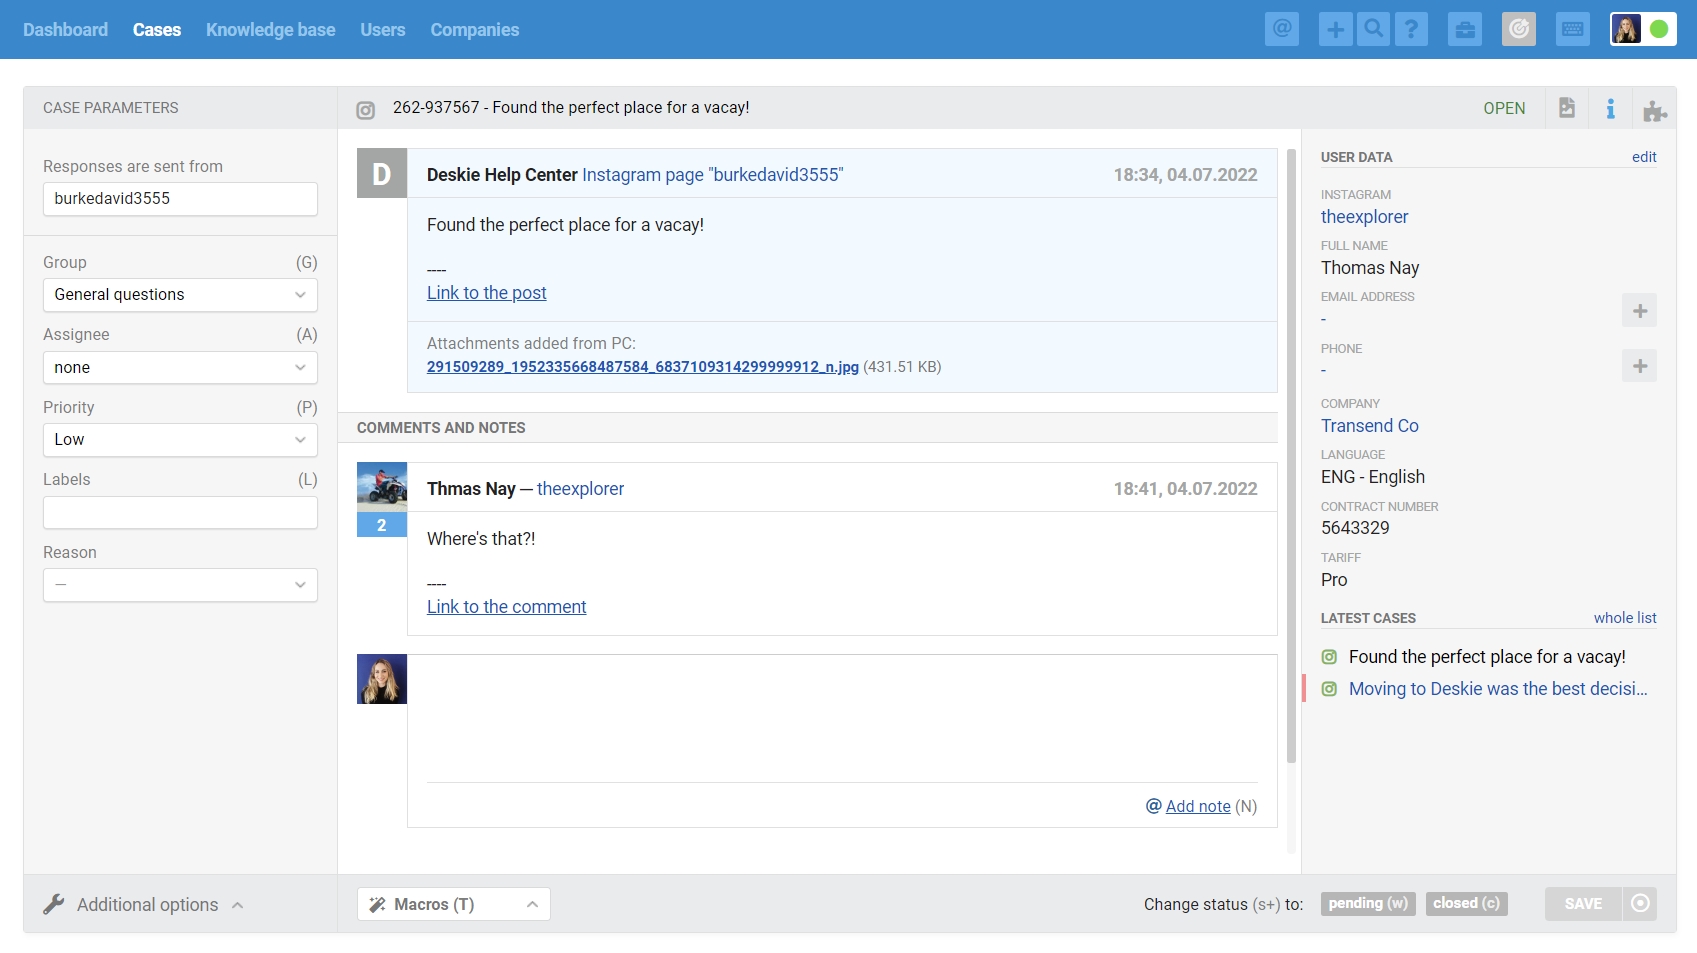Open the question mark help icon

coord(1411,29)
